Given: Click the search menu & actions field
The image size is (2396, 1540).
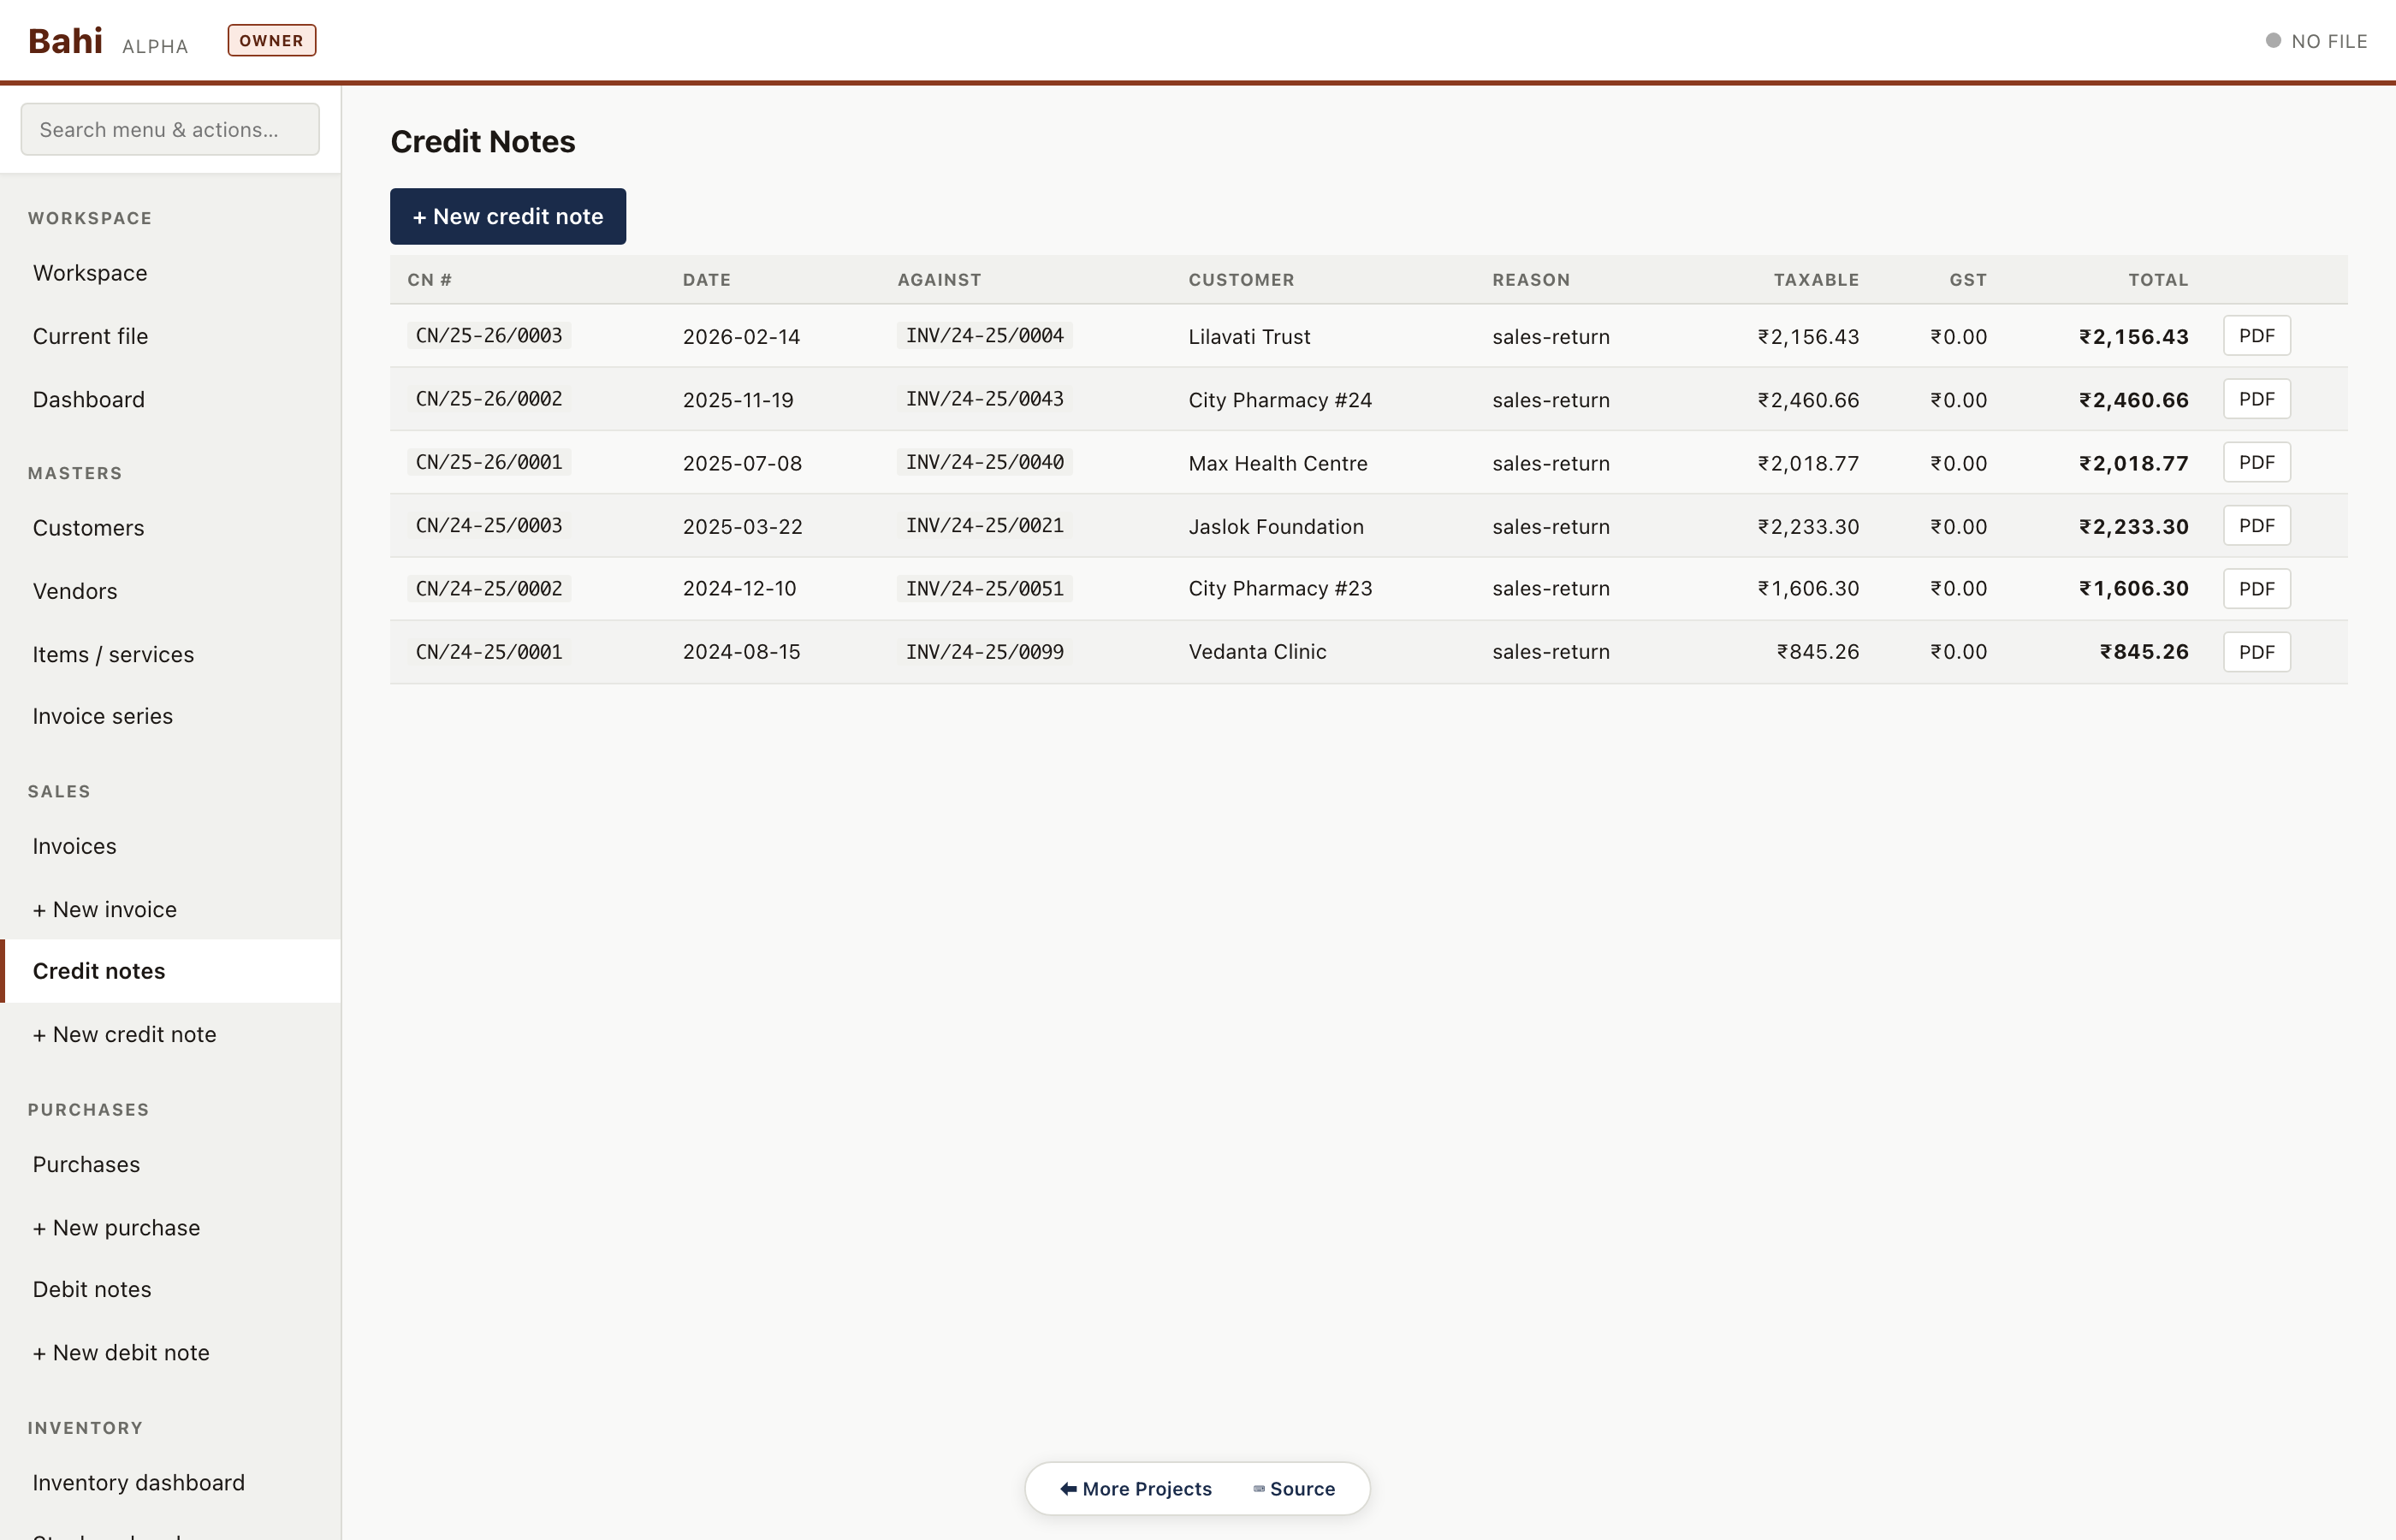Looking at the screenshot, I should (170, 129).
